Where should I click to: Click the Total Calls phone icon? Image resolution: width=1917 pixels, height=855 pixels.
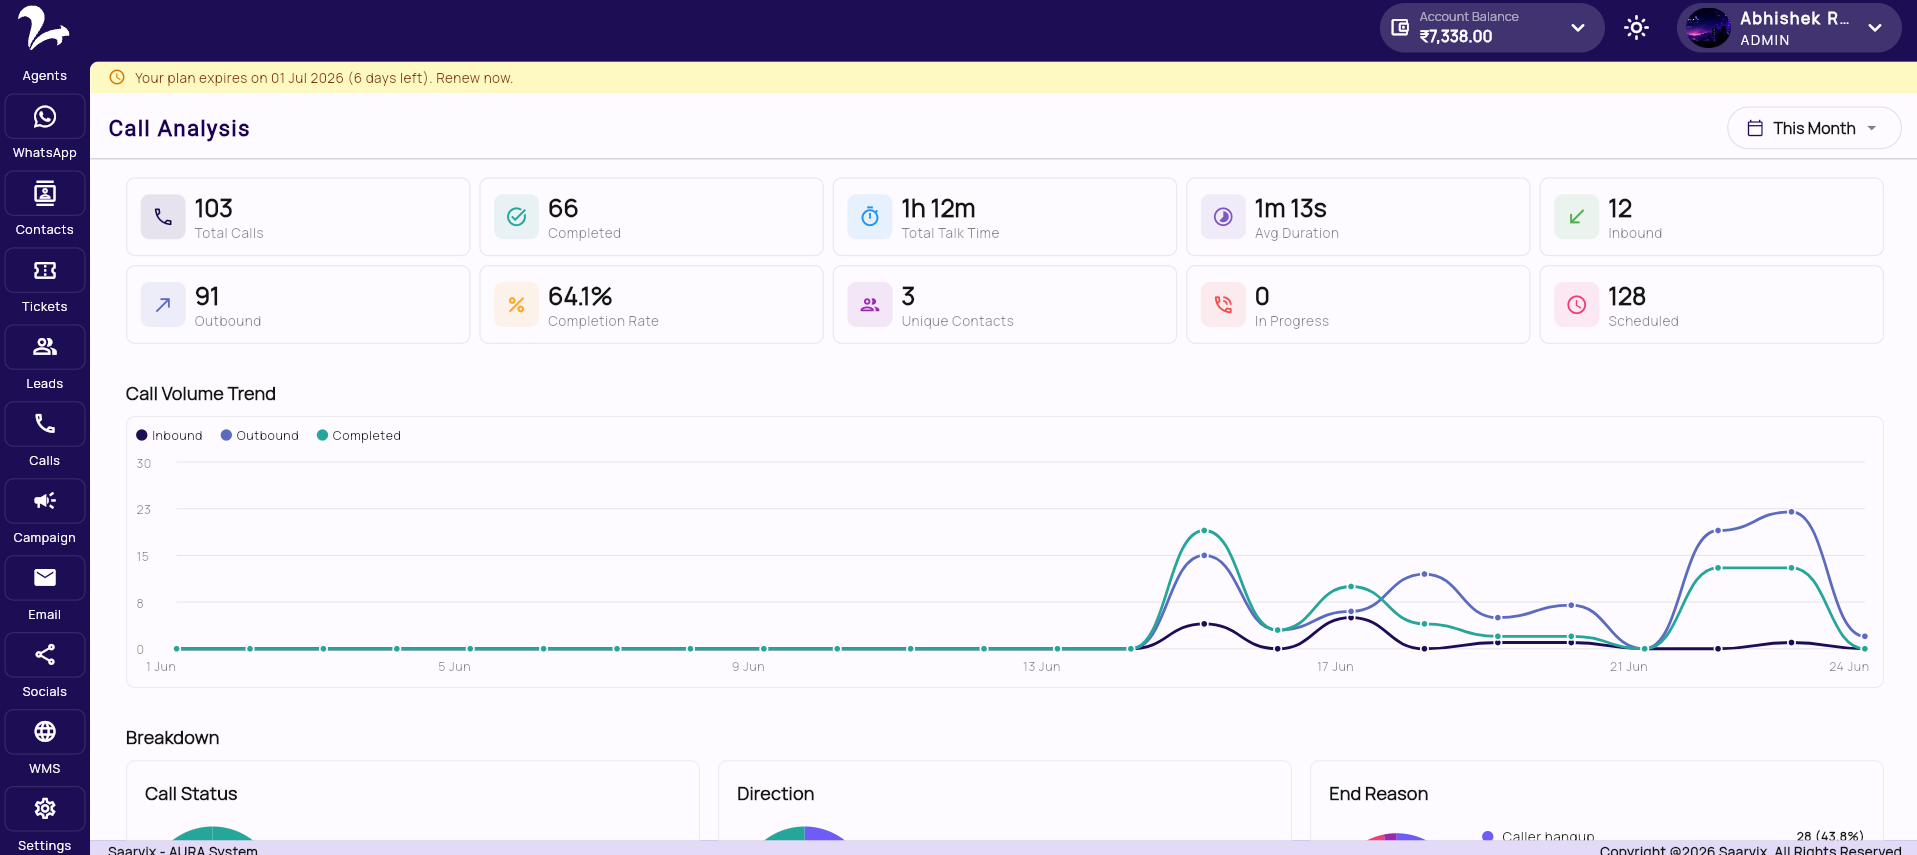pyautogui.click(x=163, y=217)
